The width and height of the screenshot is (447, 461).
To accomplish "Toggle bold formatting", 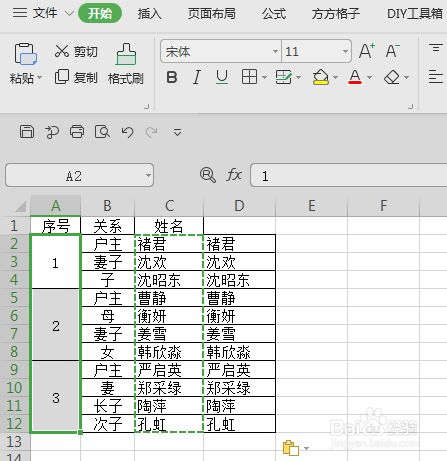I will point(172,78).
